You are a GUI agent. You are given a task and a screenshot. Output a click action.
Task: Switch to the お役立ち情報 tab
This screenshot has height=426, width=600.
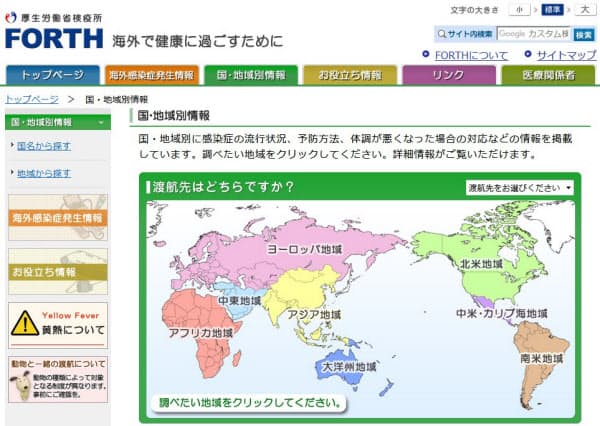click(x=349, y=75)
